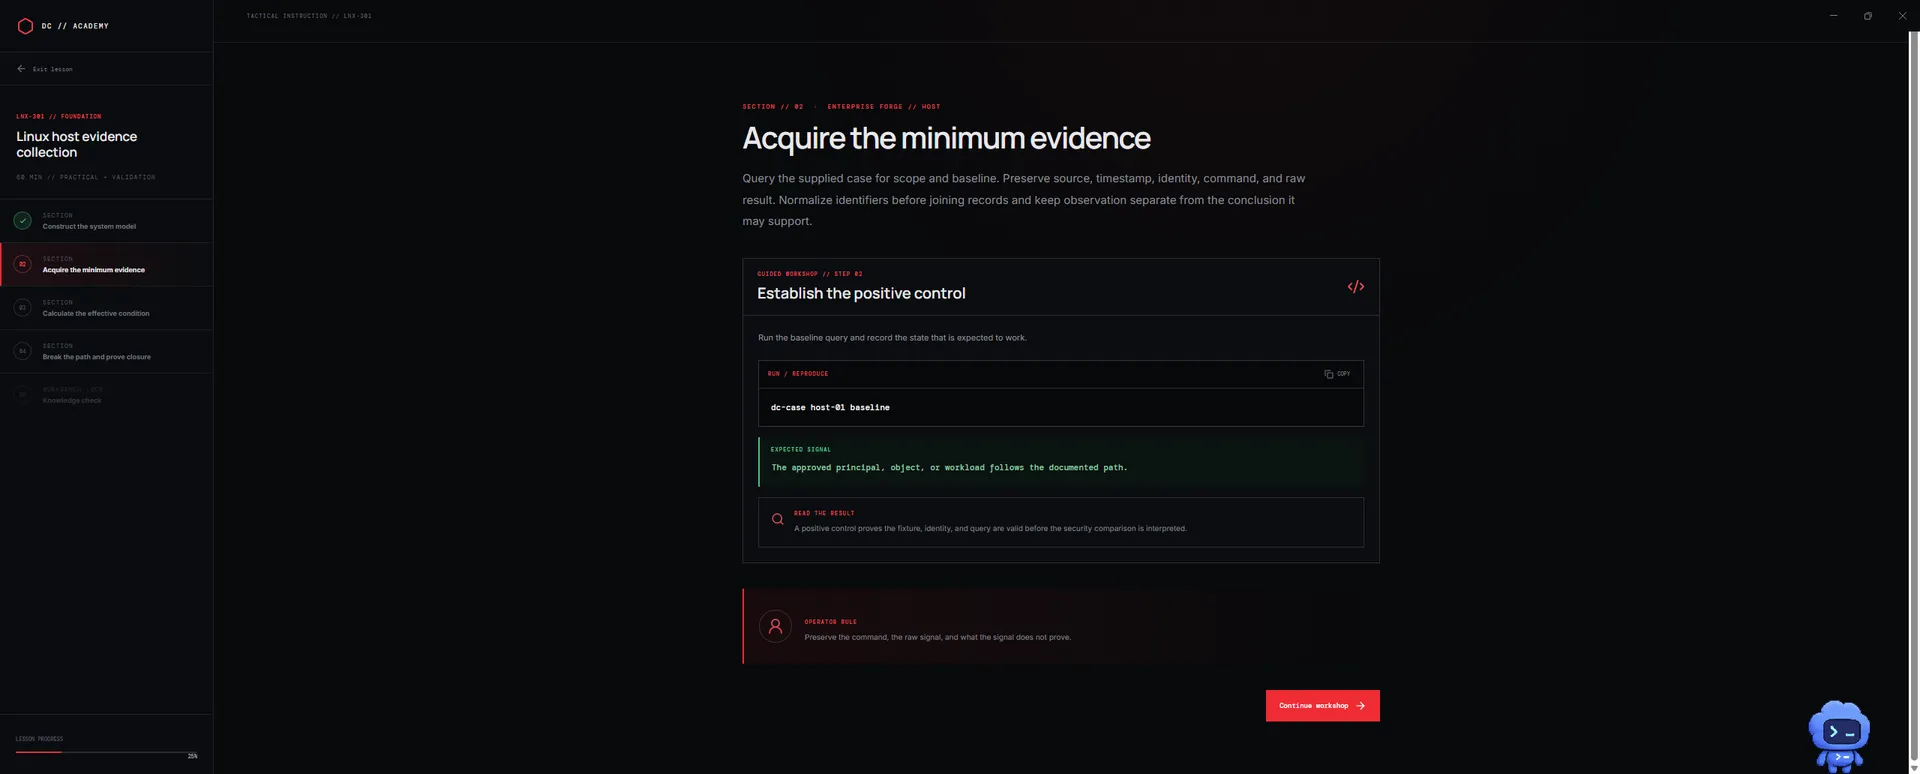Close the application window
The height and width of the screenshot is (774, 1920).
click(x=1902, y=16)
